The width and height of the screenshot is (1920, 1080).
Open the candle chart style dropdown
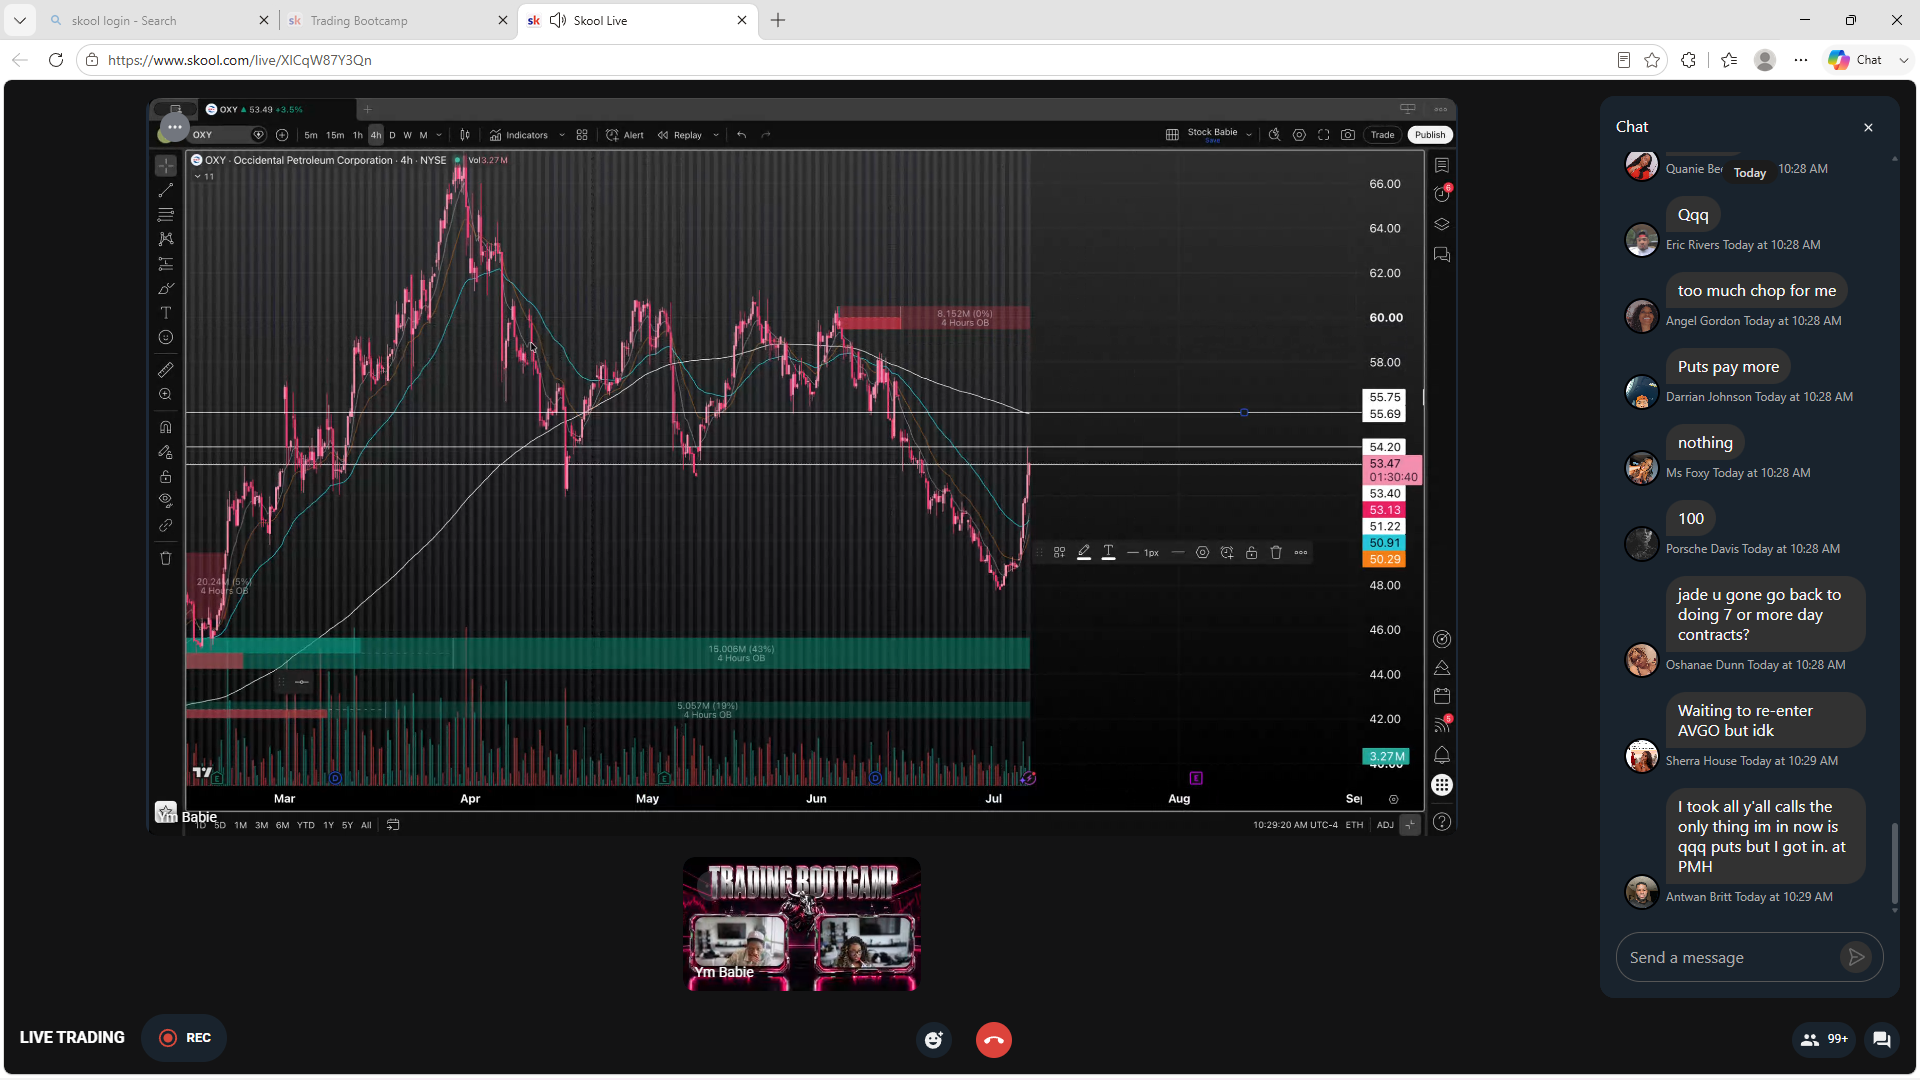point(465,135)
